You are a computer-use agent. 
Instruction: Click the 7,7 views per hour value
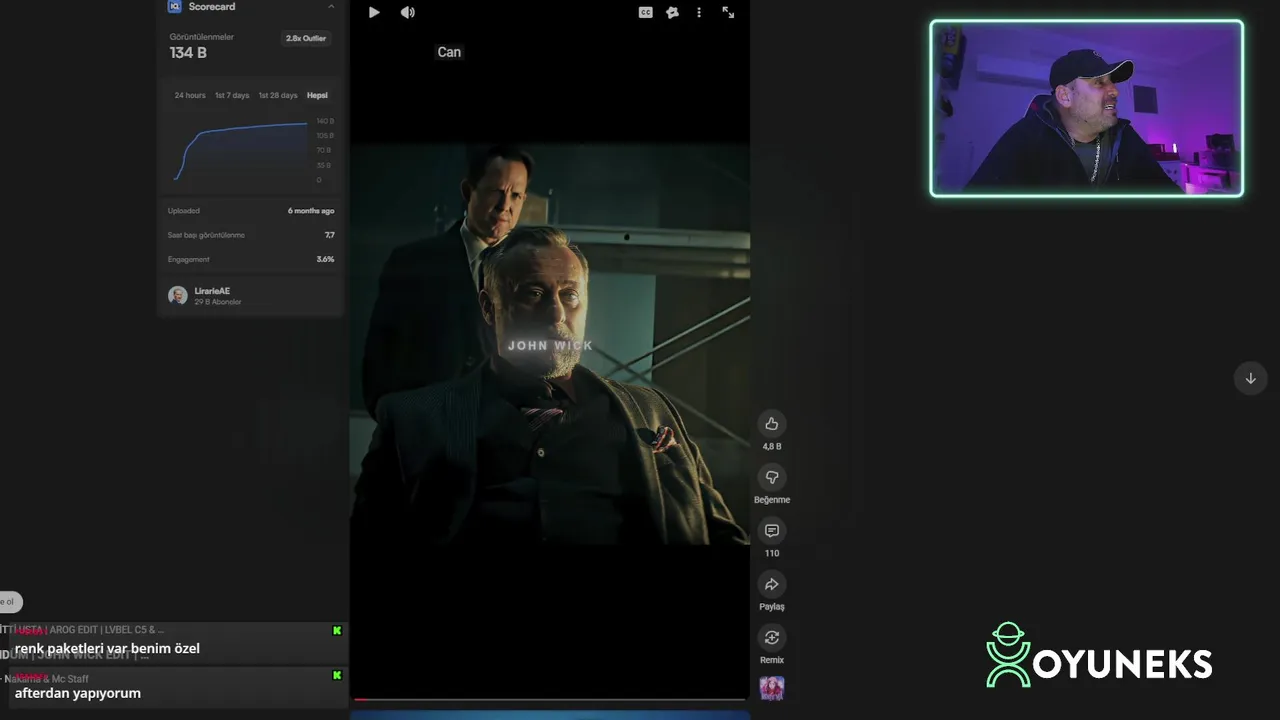(x=329, y=235)
